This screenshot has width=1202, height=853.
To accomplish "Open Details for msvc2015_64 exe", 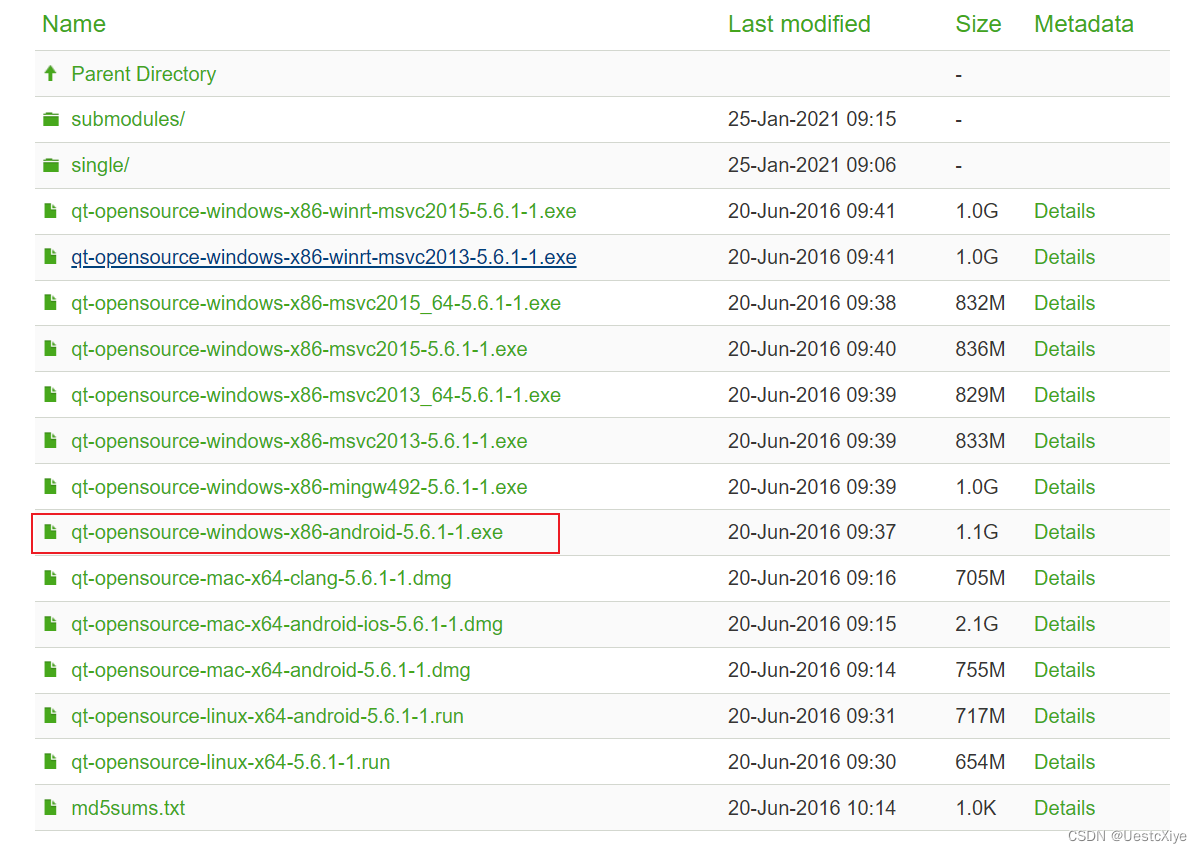I will click(1064, 303).
